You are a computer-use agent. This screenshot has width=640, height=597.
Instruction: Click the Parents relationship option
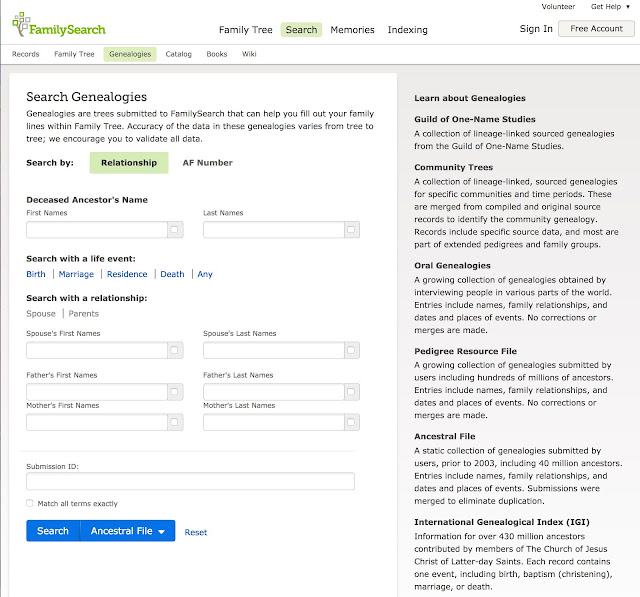click(x=84, y=314)
